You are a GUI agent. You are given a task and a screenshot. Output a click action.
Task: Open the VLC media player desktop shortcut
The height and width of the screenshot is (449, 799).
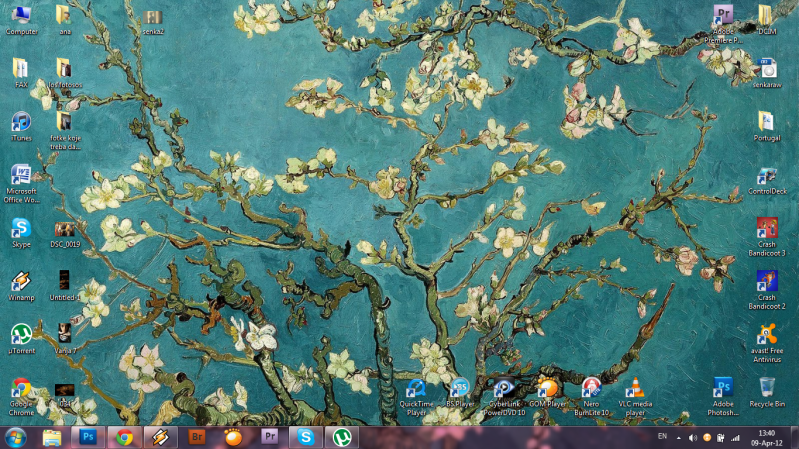tap(634, 388)
